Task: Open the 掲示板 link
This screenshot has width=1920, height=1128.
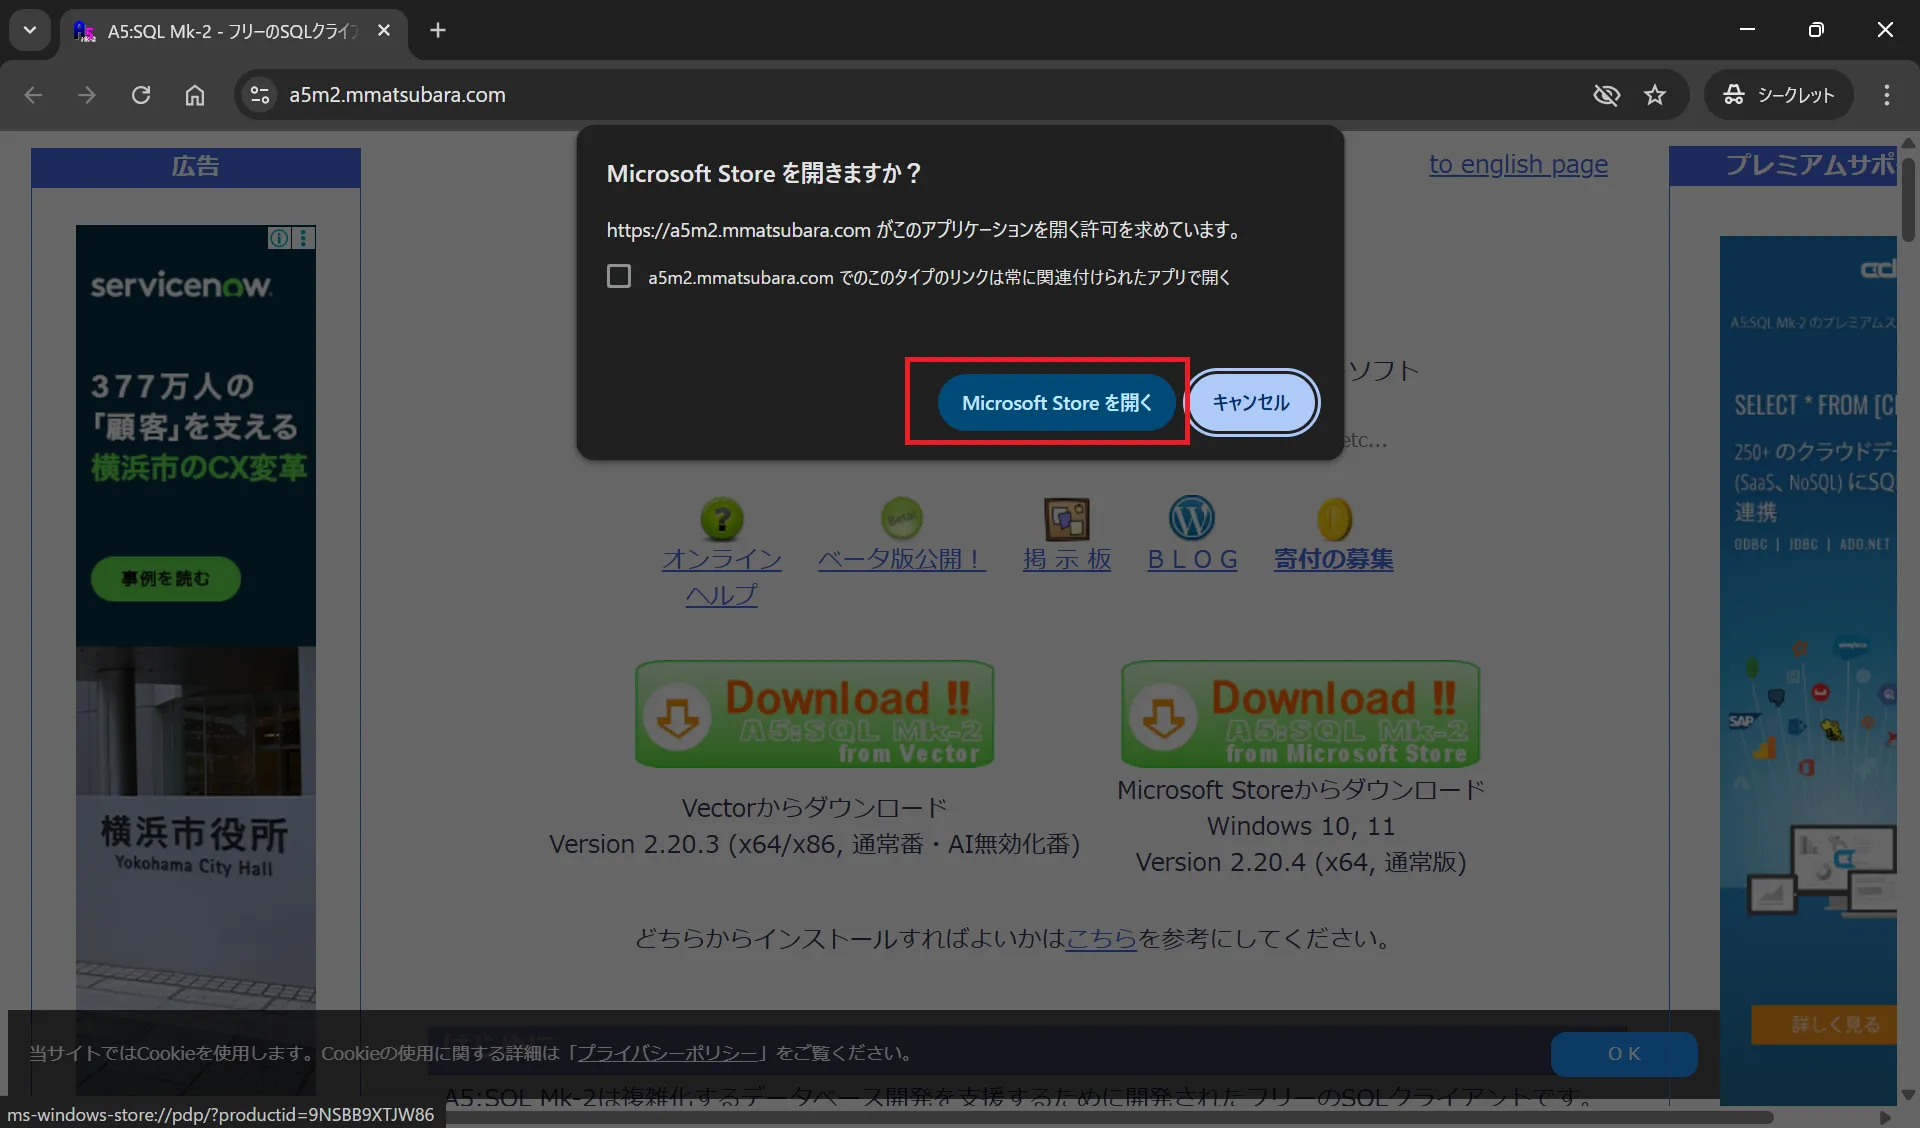Action: click(1067, 559)
